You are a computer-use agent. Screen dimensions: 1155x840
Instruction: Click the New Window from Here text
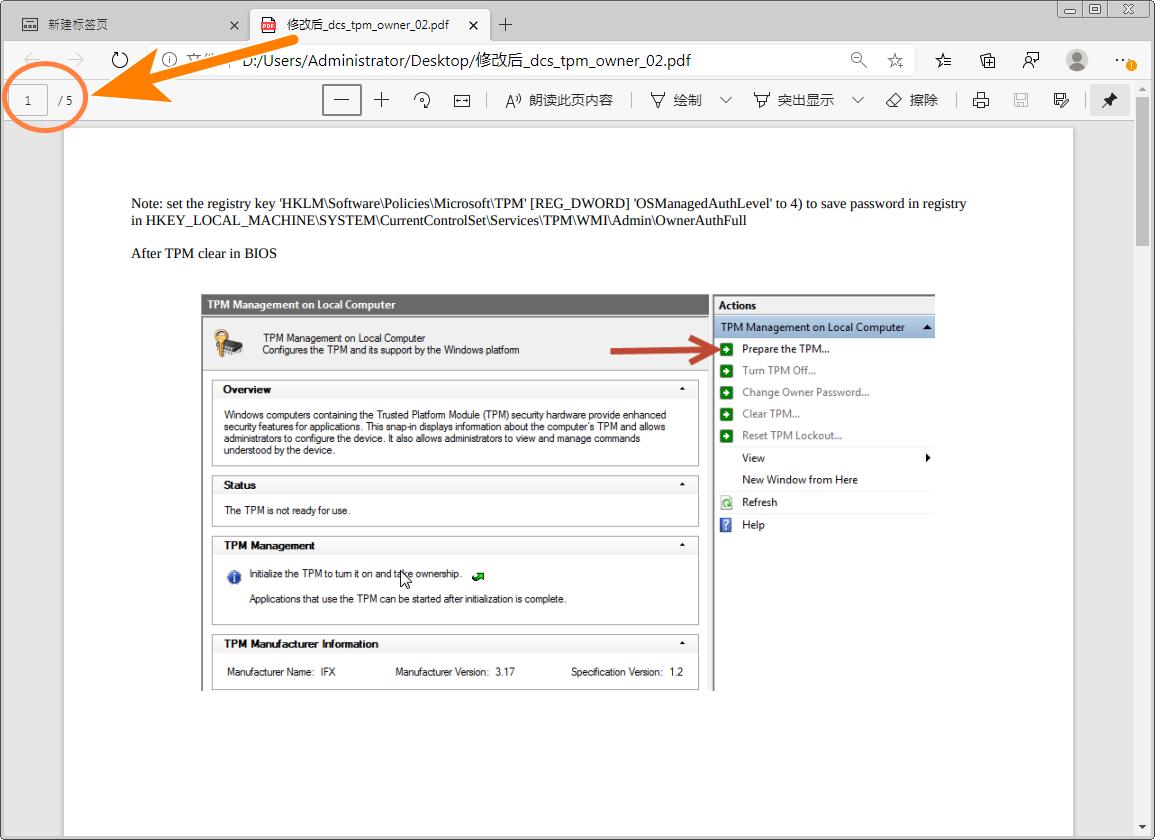(x=799, y=480)
